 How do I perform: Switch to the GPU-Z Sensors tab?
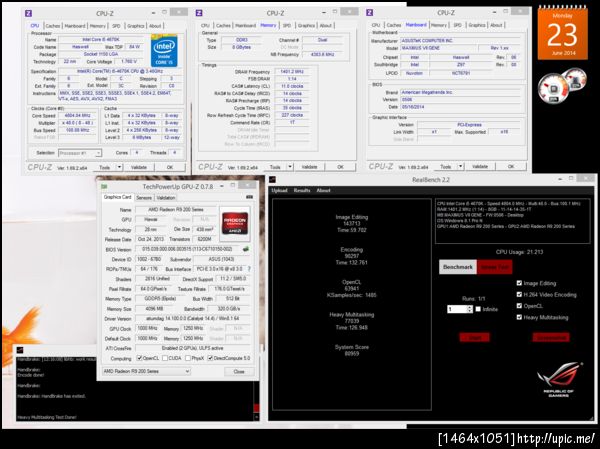coord(144,198)
